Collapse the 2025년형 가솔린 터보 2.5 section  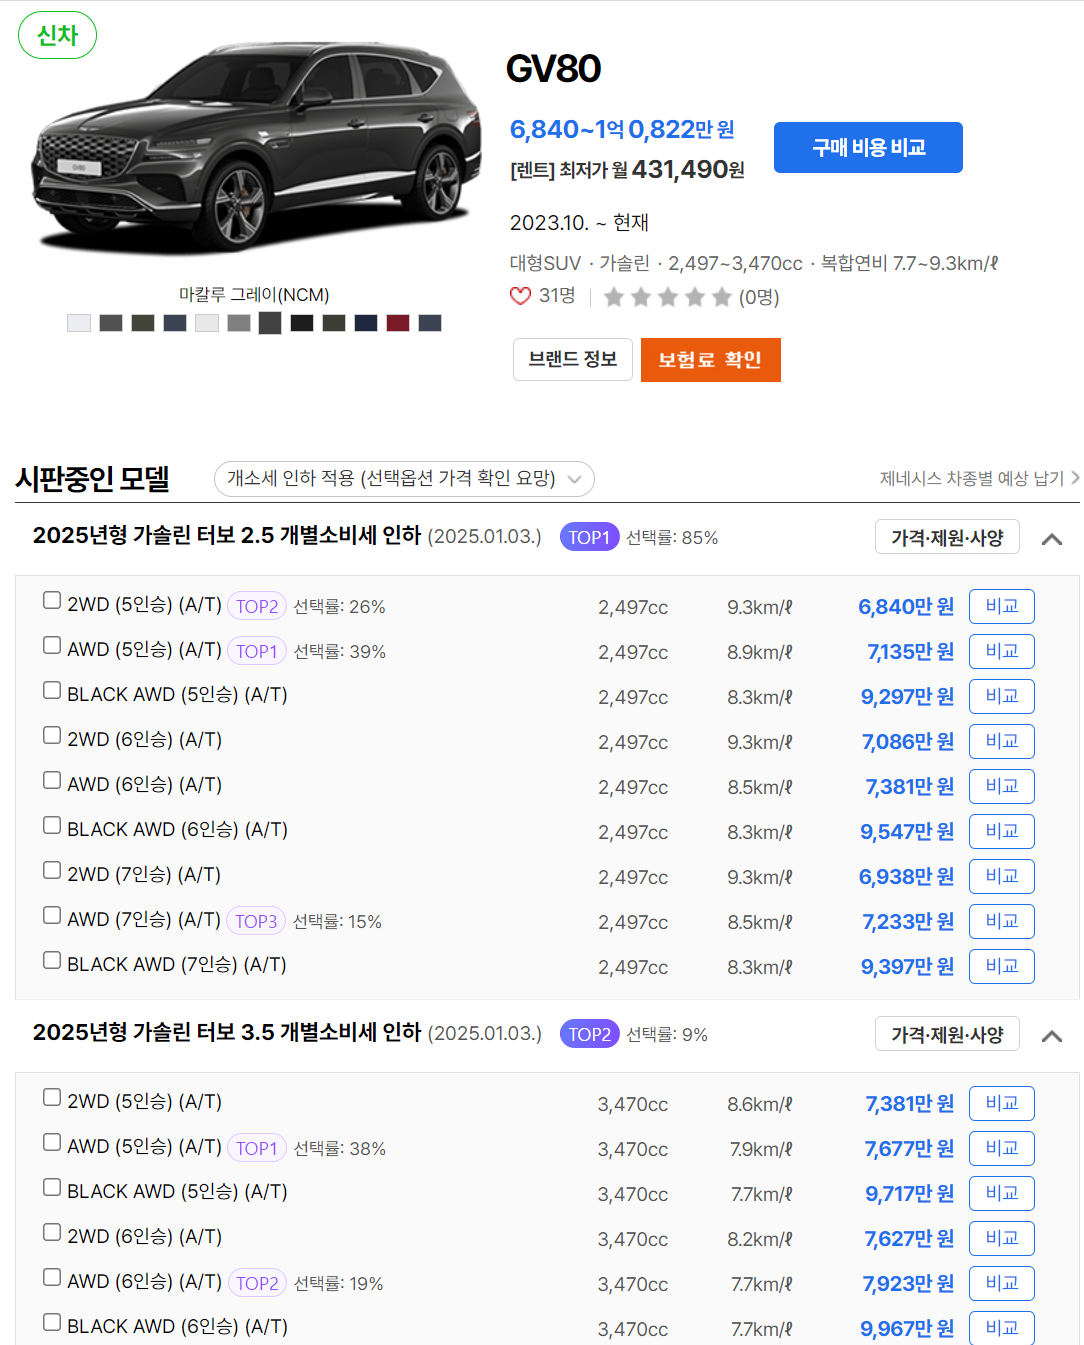[x=1051, y=539]
